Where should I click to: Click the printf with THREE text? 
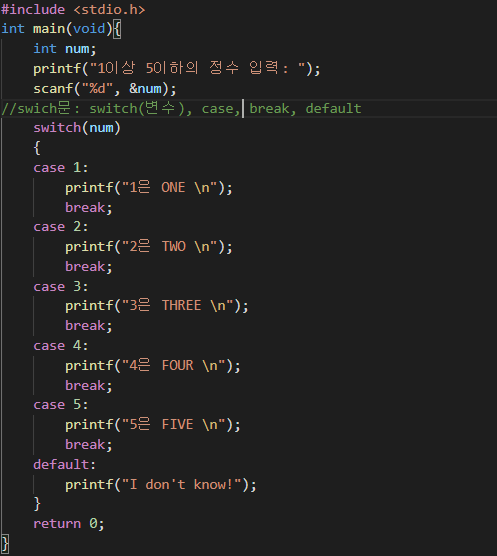point(157,306)
